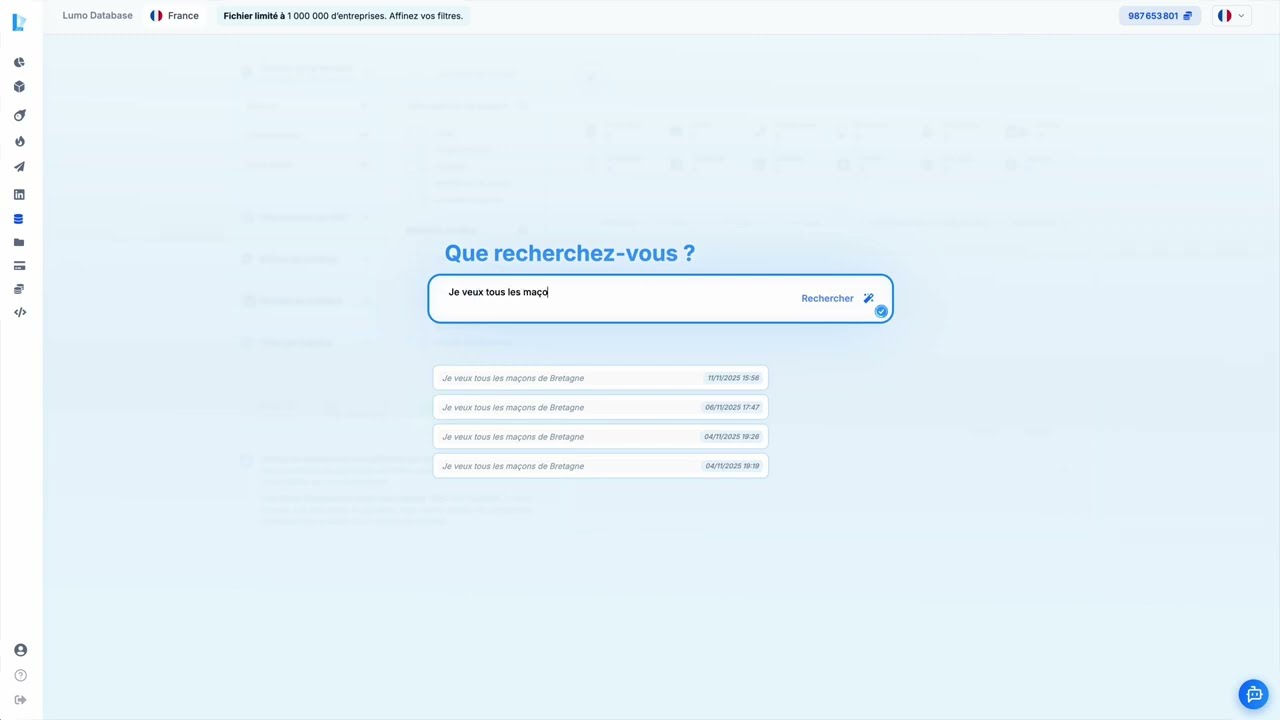The width and height of the screenshot is (1280, 720).
Task: Open the chat support widget
Action: [x=1254, y=694]
